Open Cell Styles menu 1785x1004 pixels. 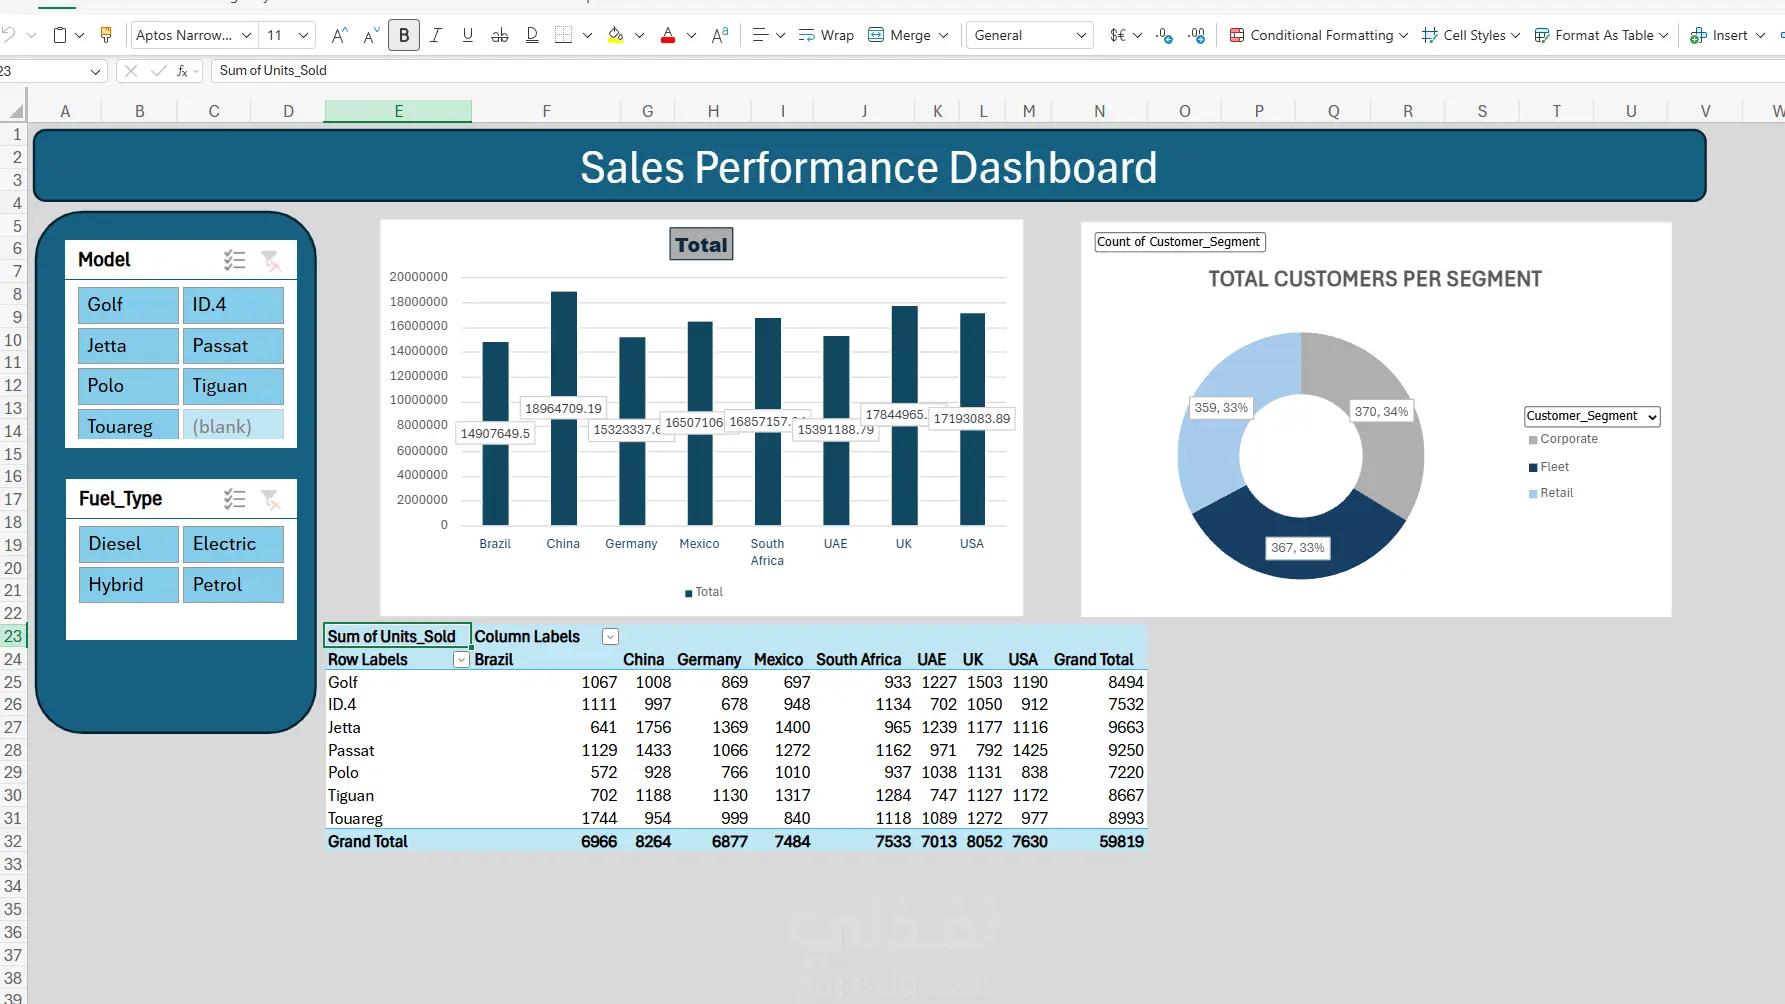coord(1471,35)
